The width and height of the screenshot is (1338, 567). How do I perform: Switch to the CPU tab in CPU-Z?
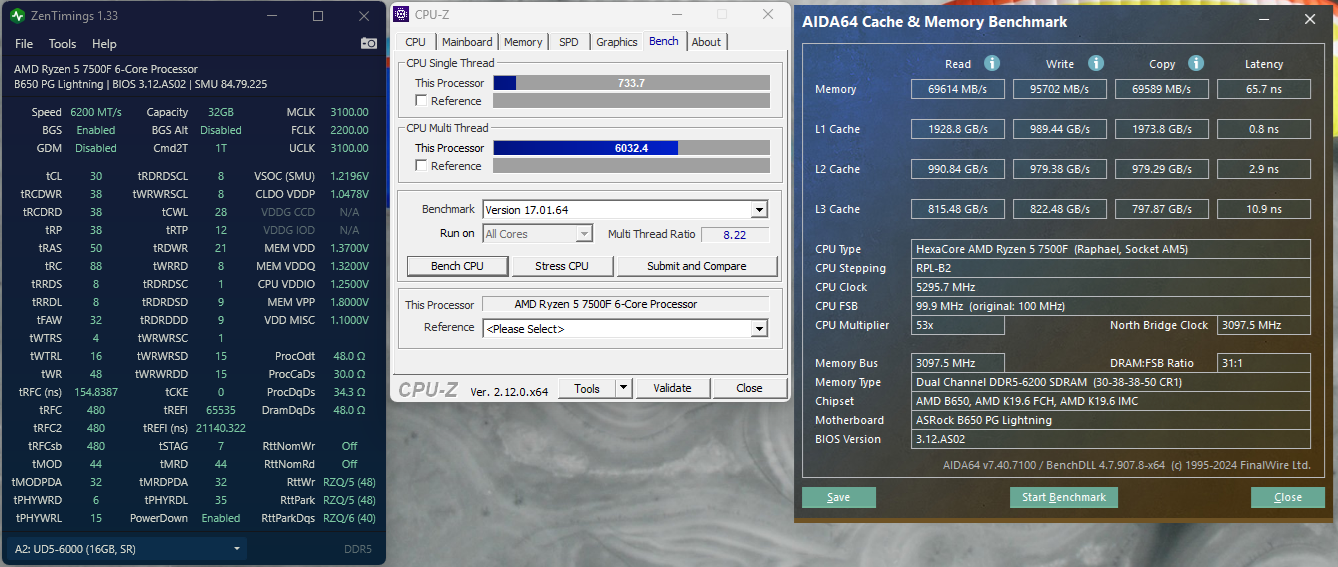coord(415,42)
